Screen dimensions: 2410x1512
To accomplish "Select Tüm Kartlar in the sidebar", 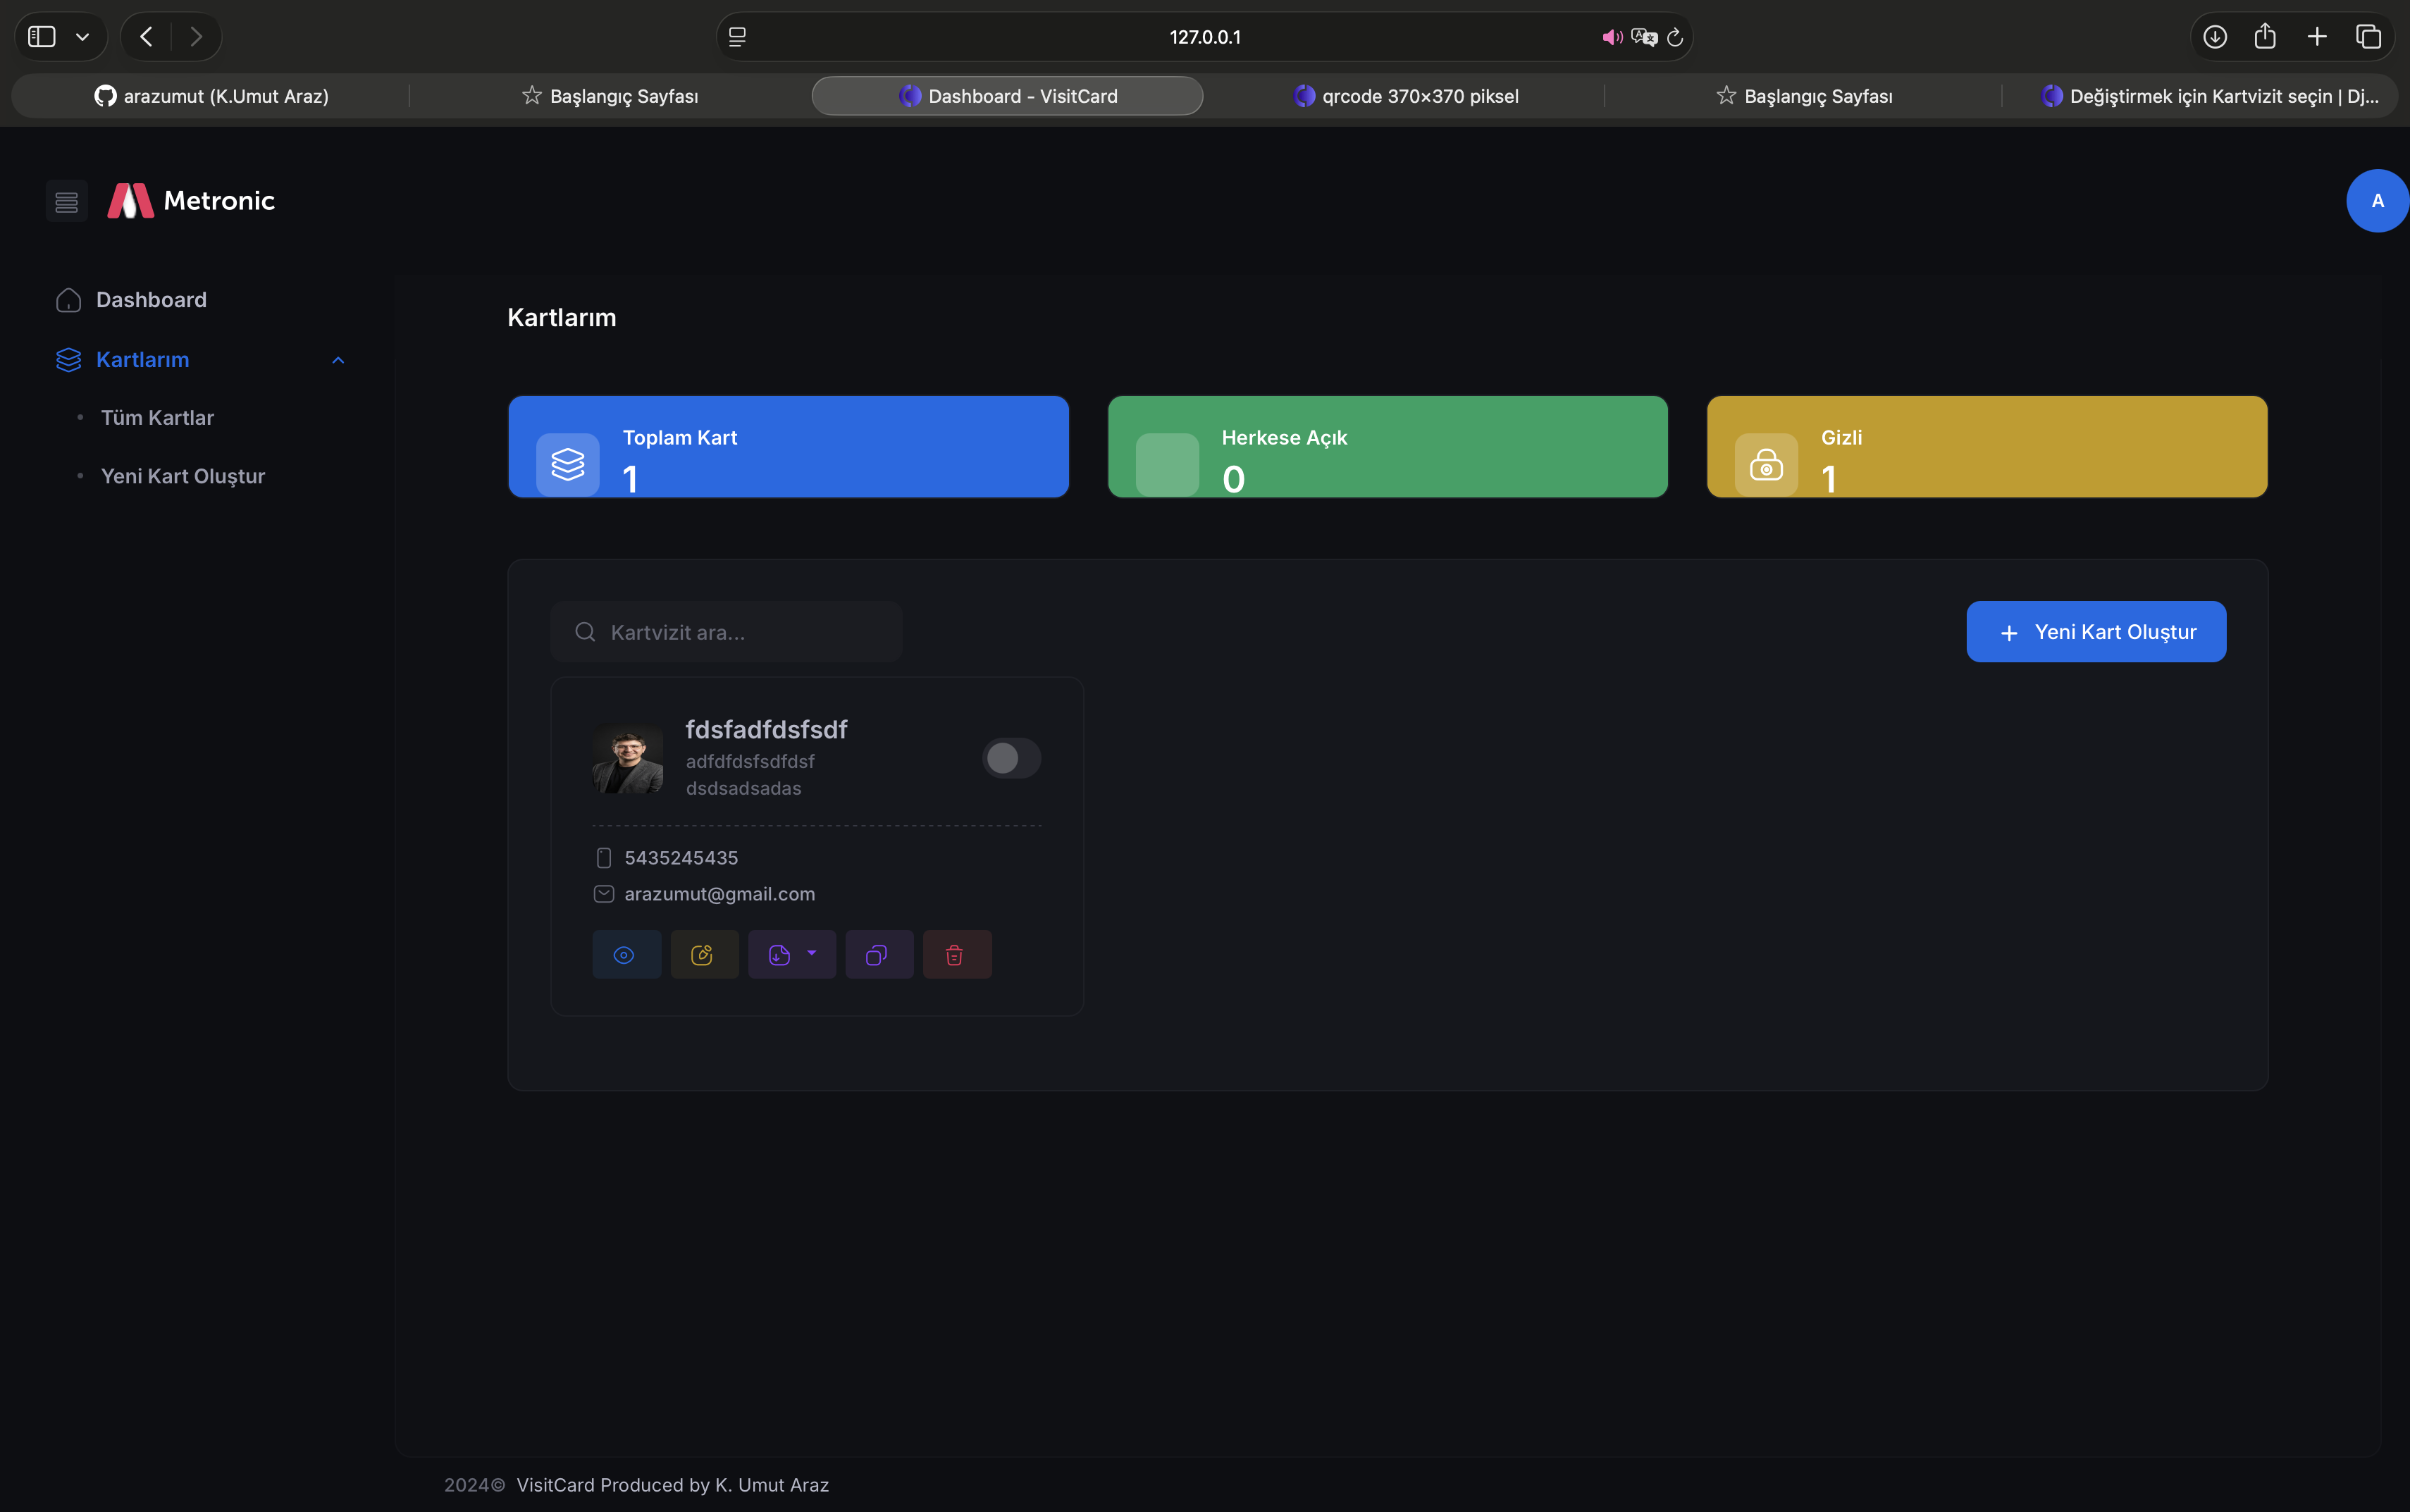I will 157,416.
